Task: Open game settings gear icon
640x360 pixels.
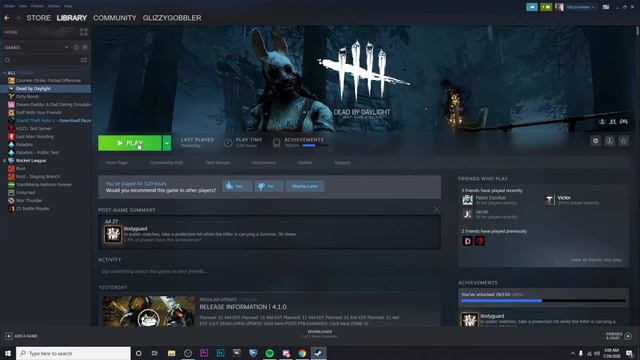Action: [596, 141]
